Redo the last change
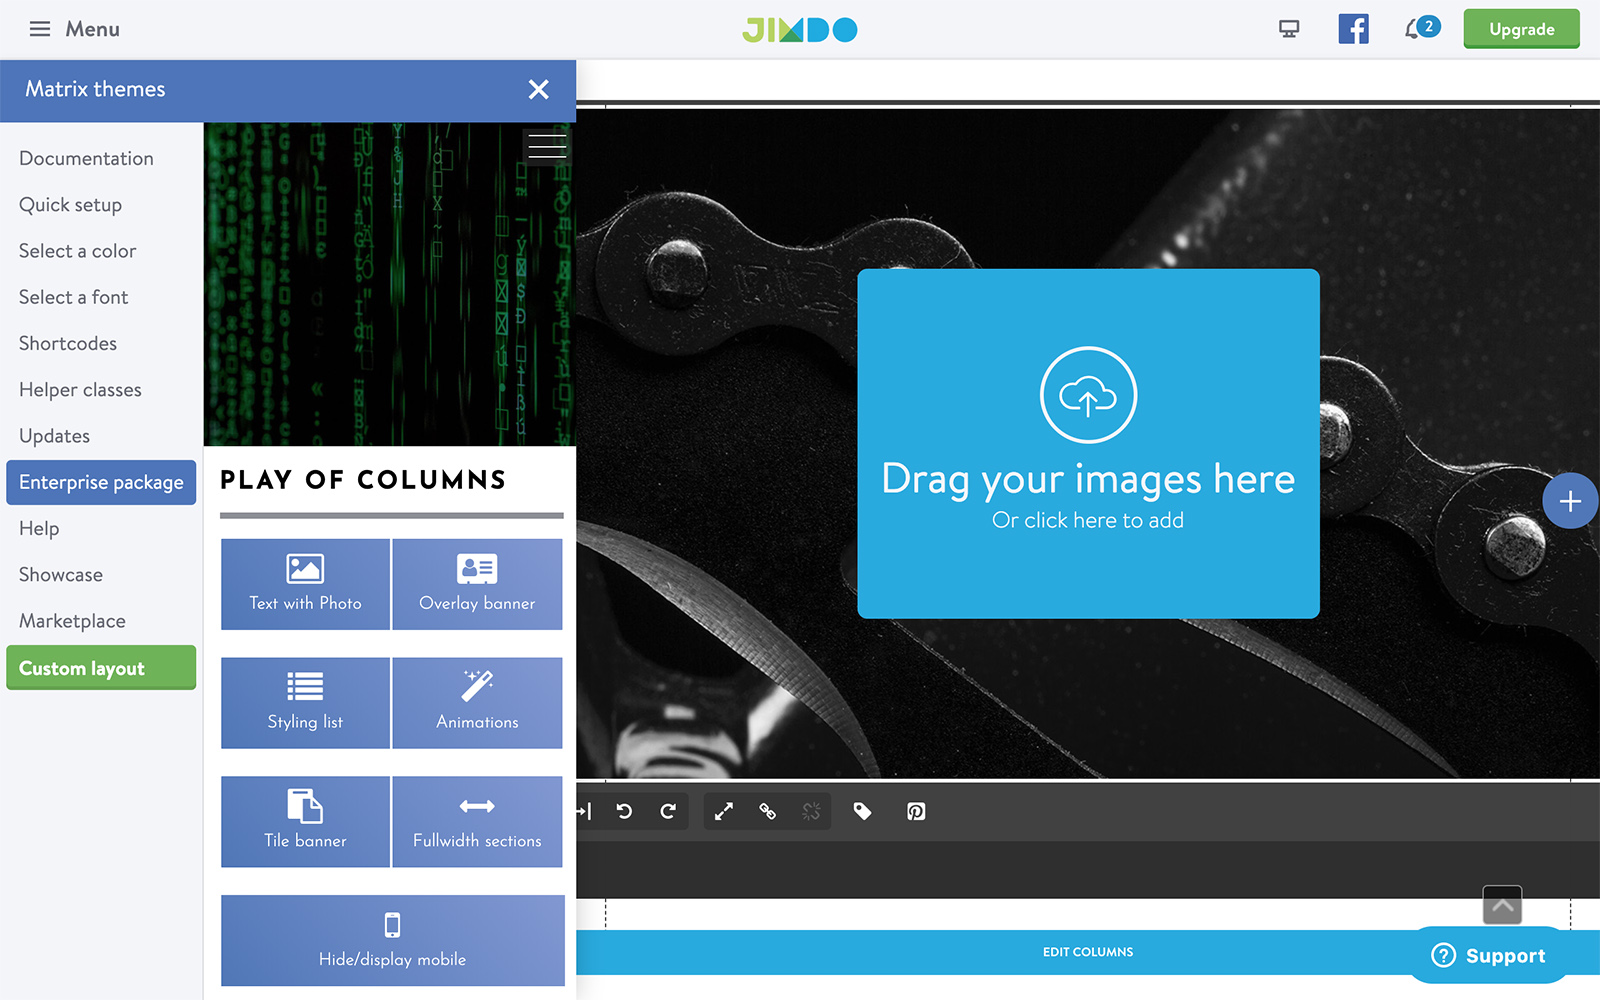The height and width of the screenshot is (1000, 1600). pyautogui.click(x=668, y=811)
